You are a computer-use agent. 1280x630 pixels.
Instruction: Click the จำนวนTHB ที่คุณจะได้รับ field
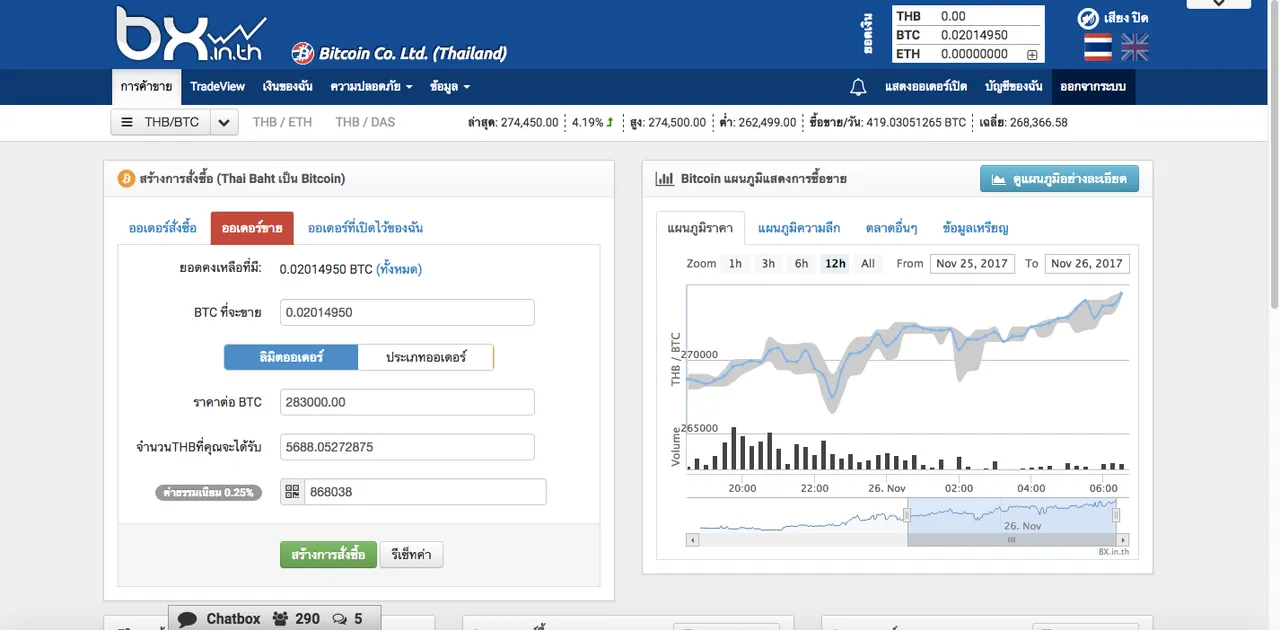[407, 447]
